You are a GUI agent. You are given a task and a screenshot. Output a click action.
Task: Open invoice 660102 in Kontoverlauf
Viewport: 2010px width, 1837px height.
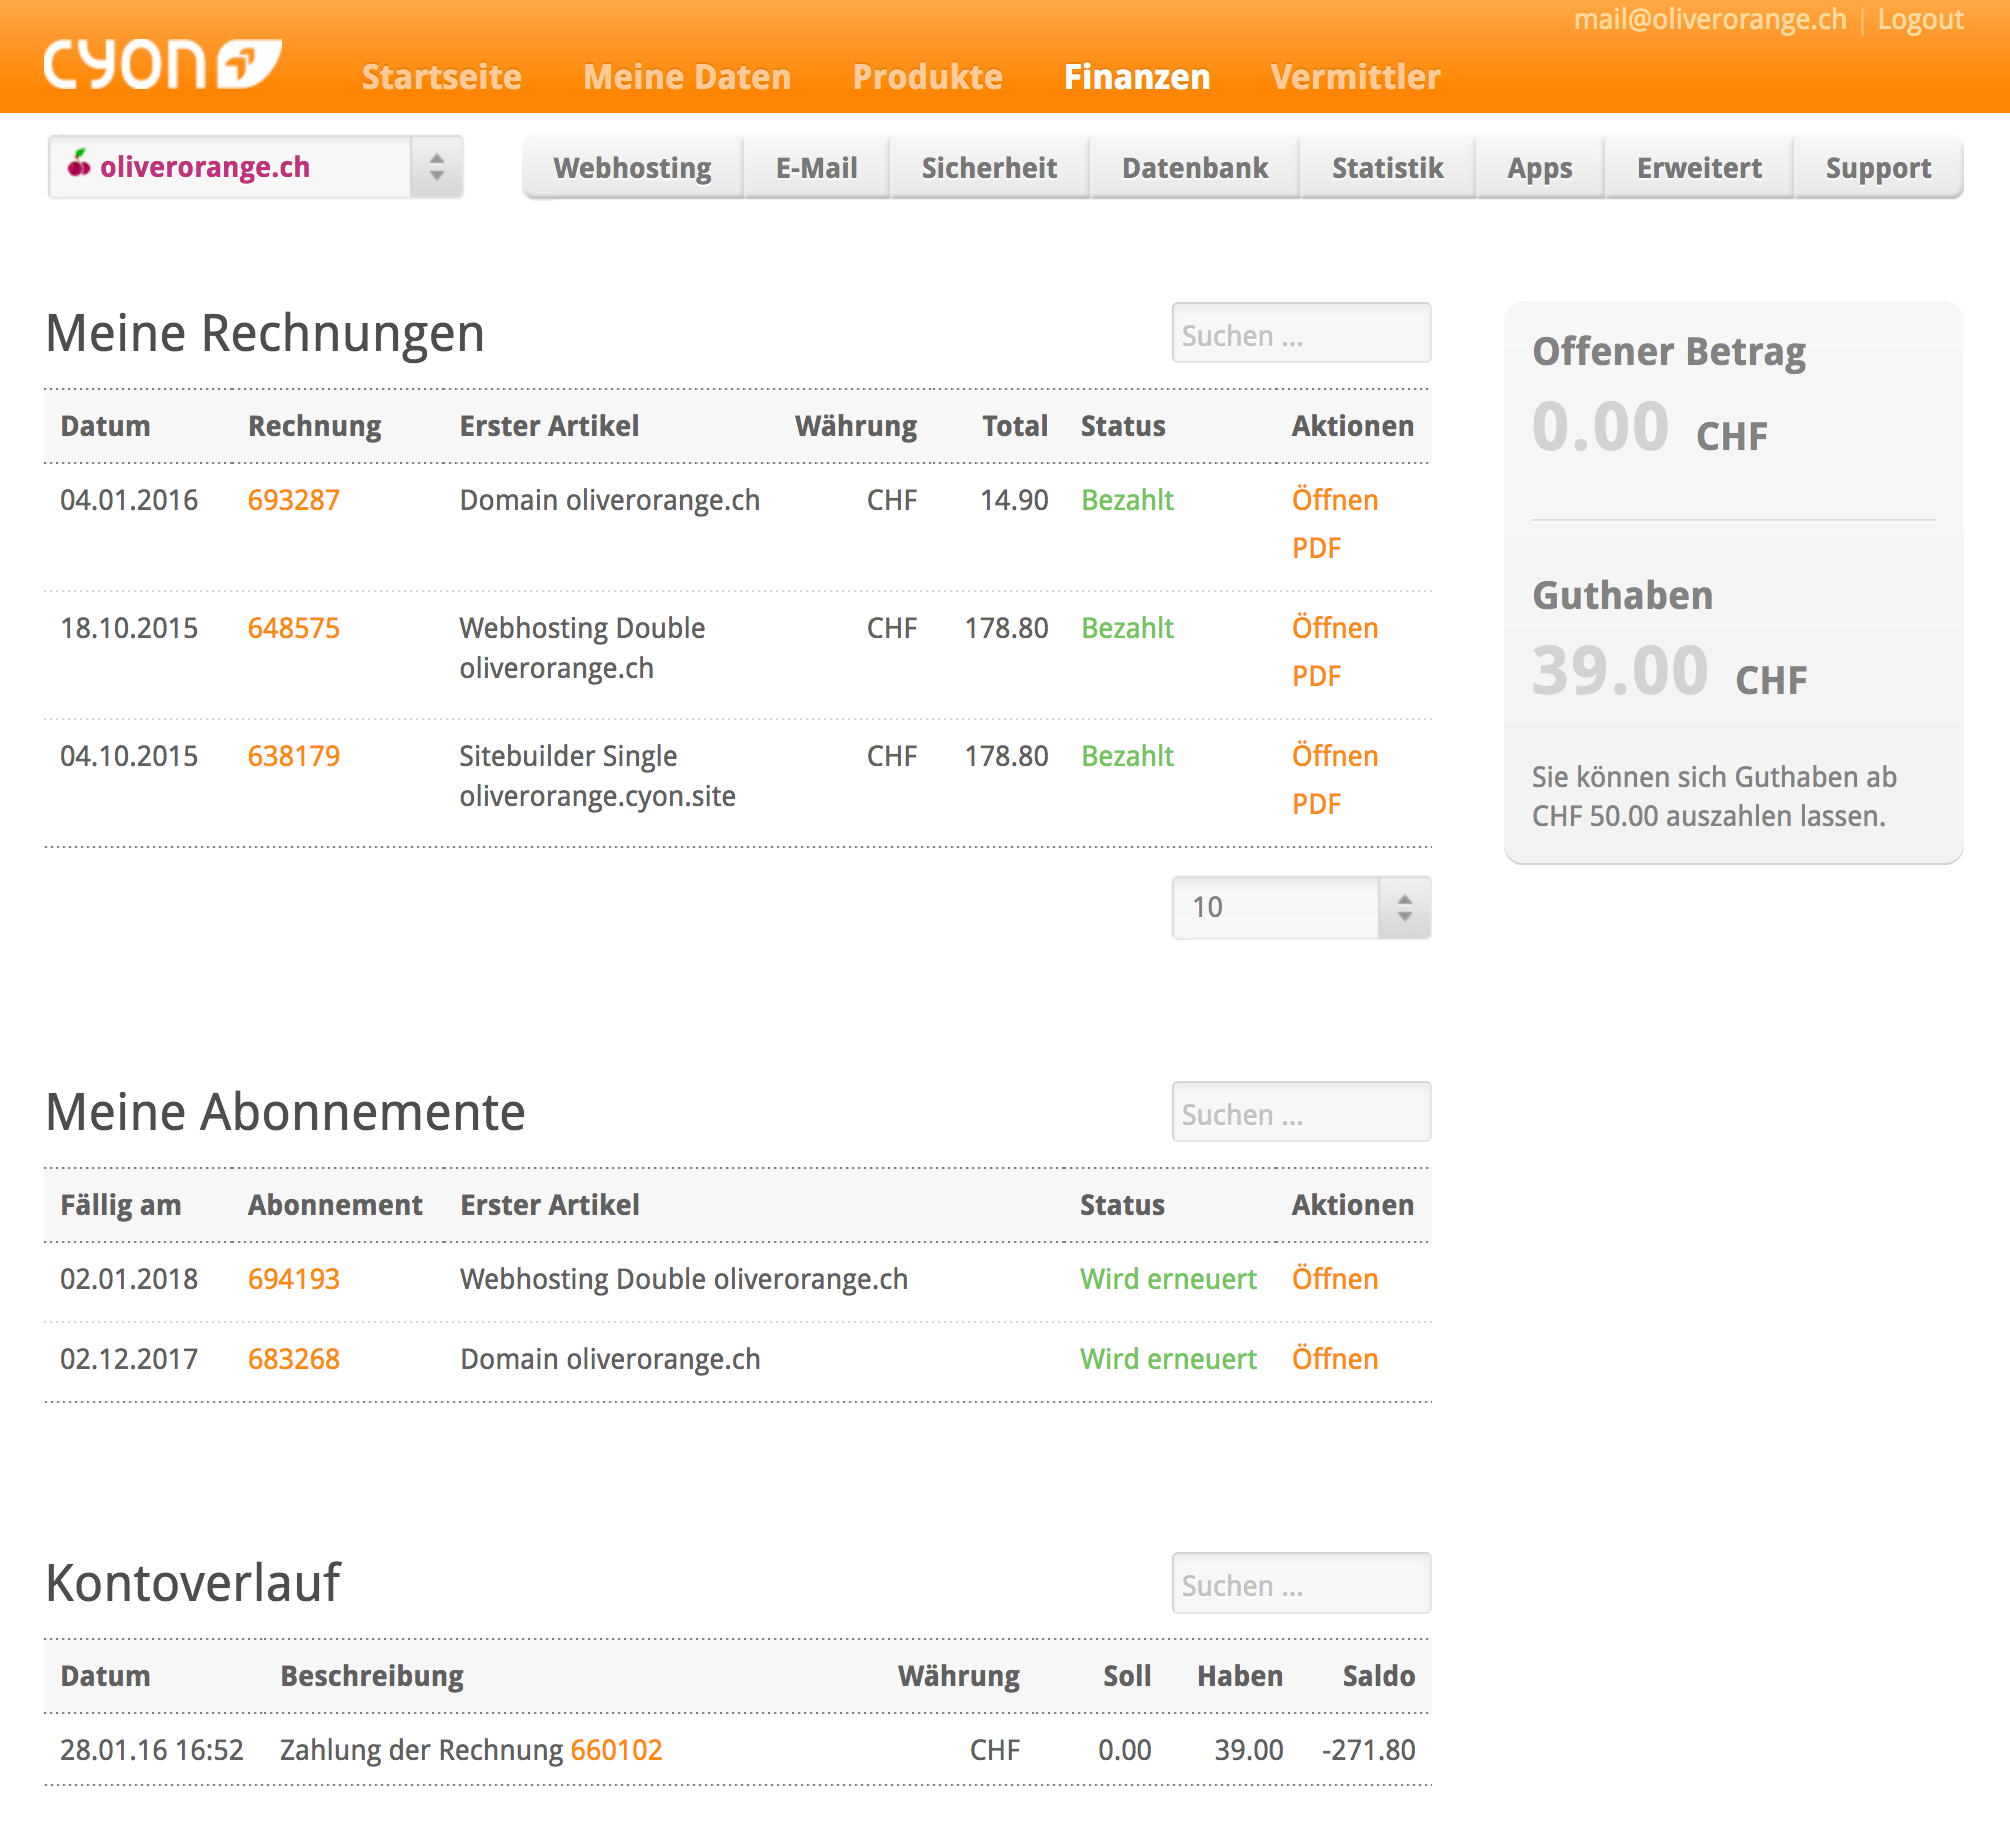616,1750
